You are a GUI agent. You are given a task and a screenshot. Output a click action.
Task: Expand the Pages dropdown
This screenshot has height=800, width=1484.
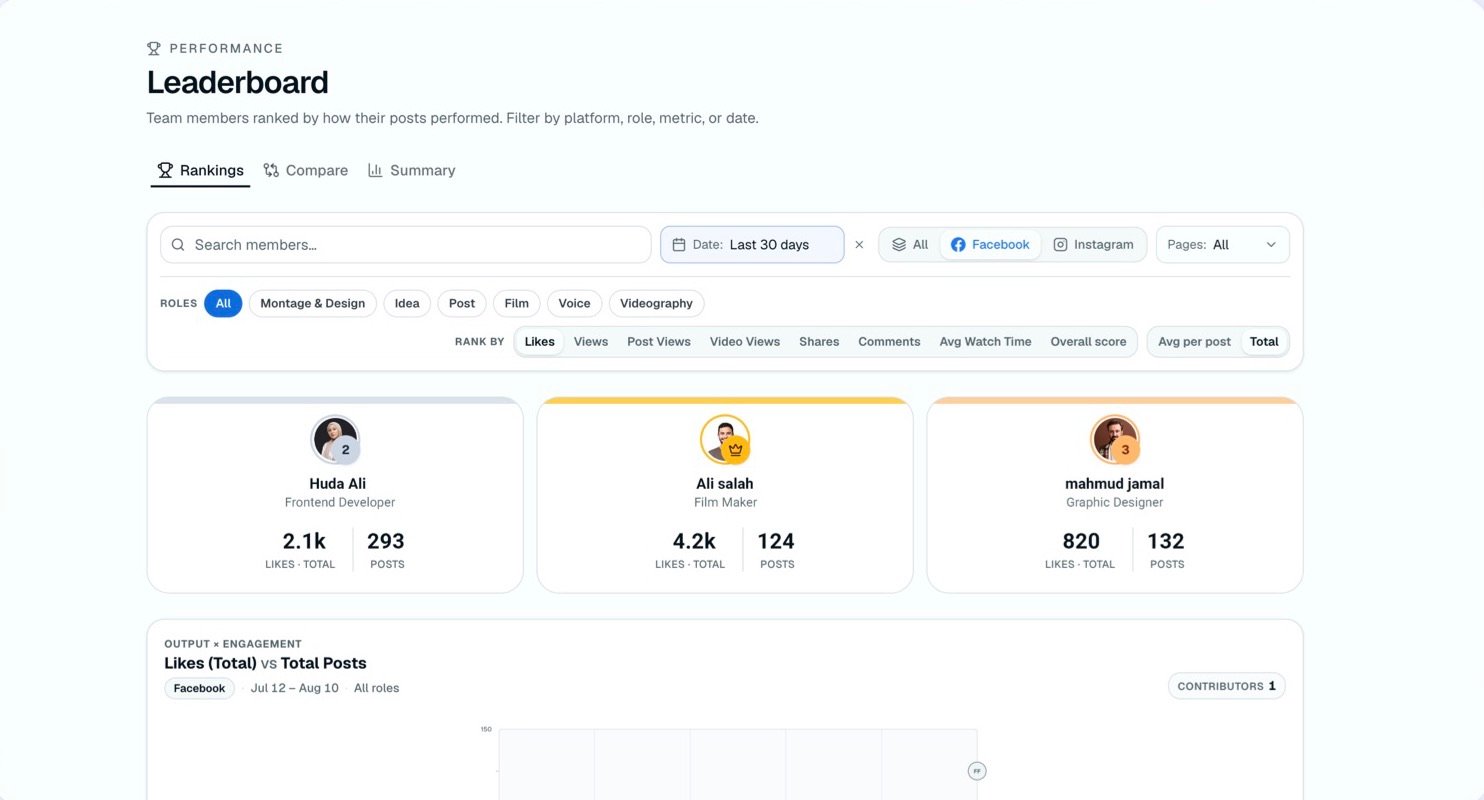coord(1222,245)
